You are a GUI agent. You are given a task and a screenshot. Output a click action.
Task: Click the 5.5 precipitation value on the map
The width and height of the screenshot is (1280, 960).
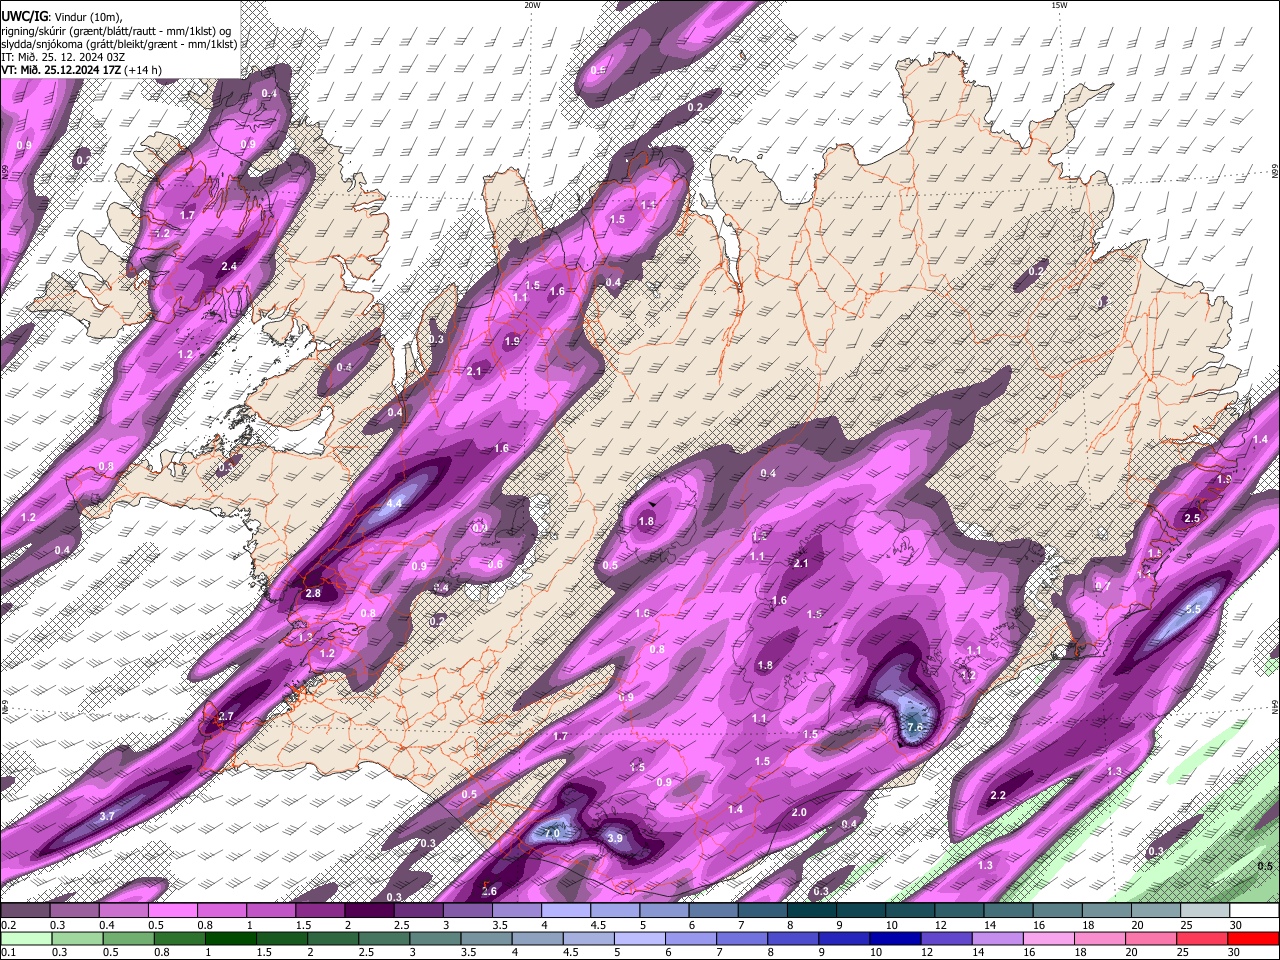point(1192,609)
